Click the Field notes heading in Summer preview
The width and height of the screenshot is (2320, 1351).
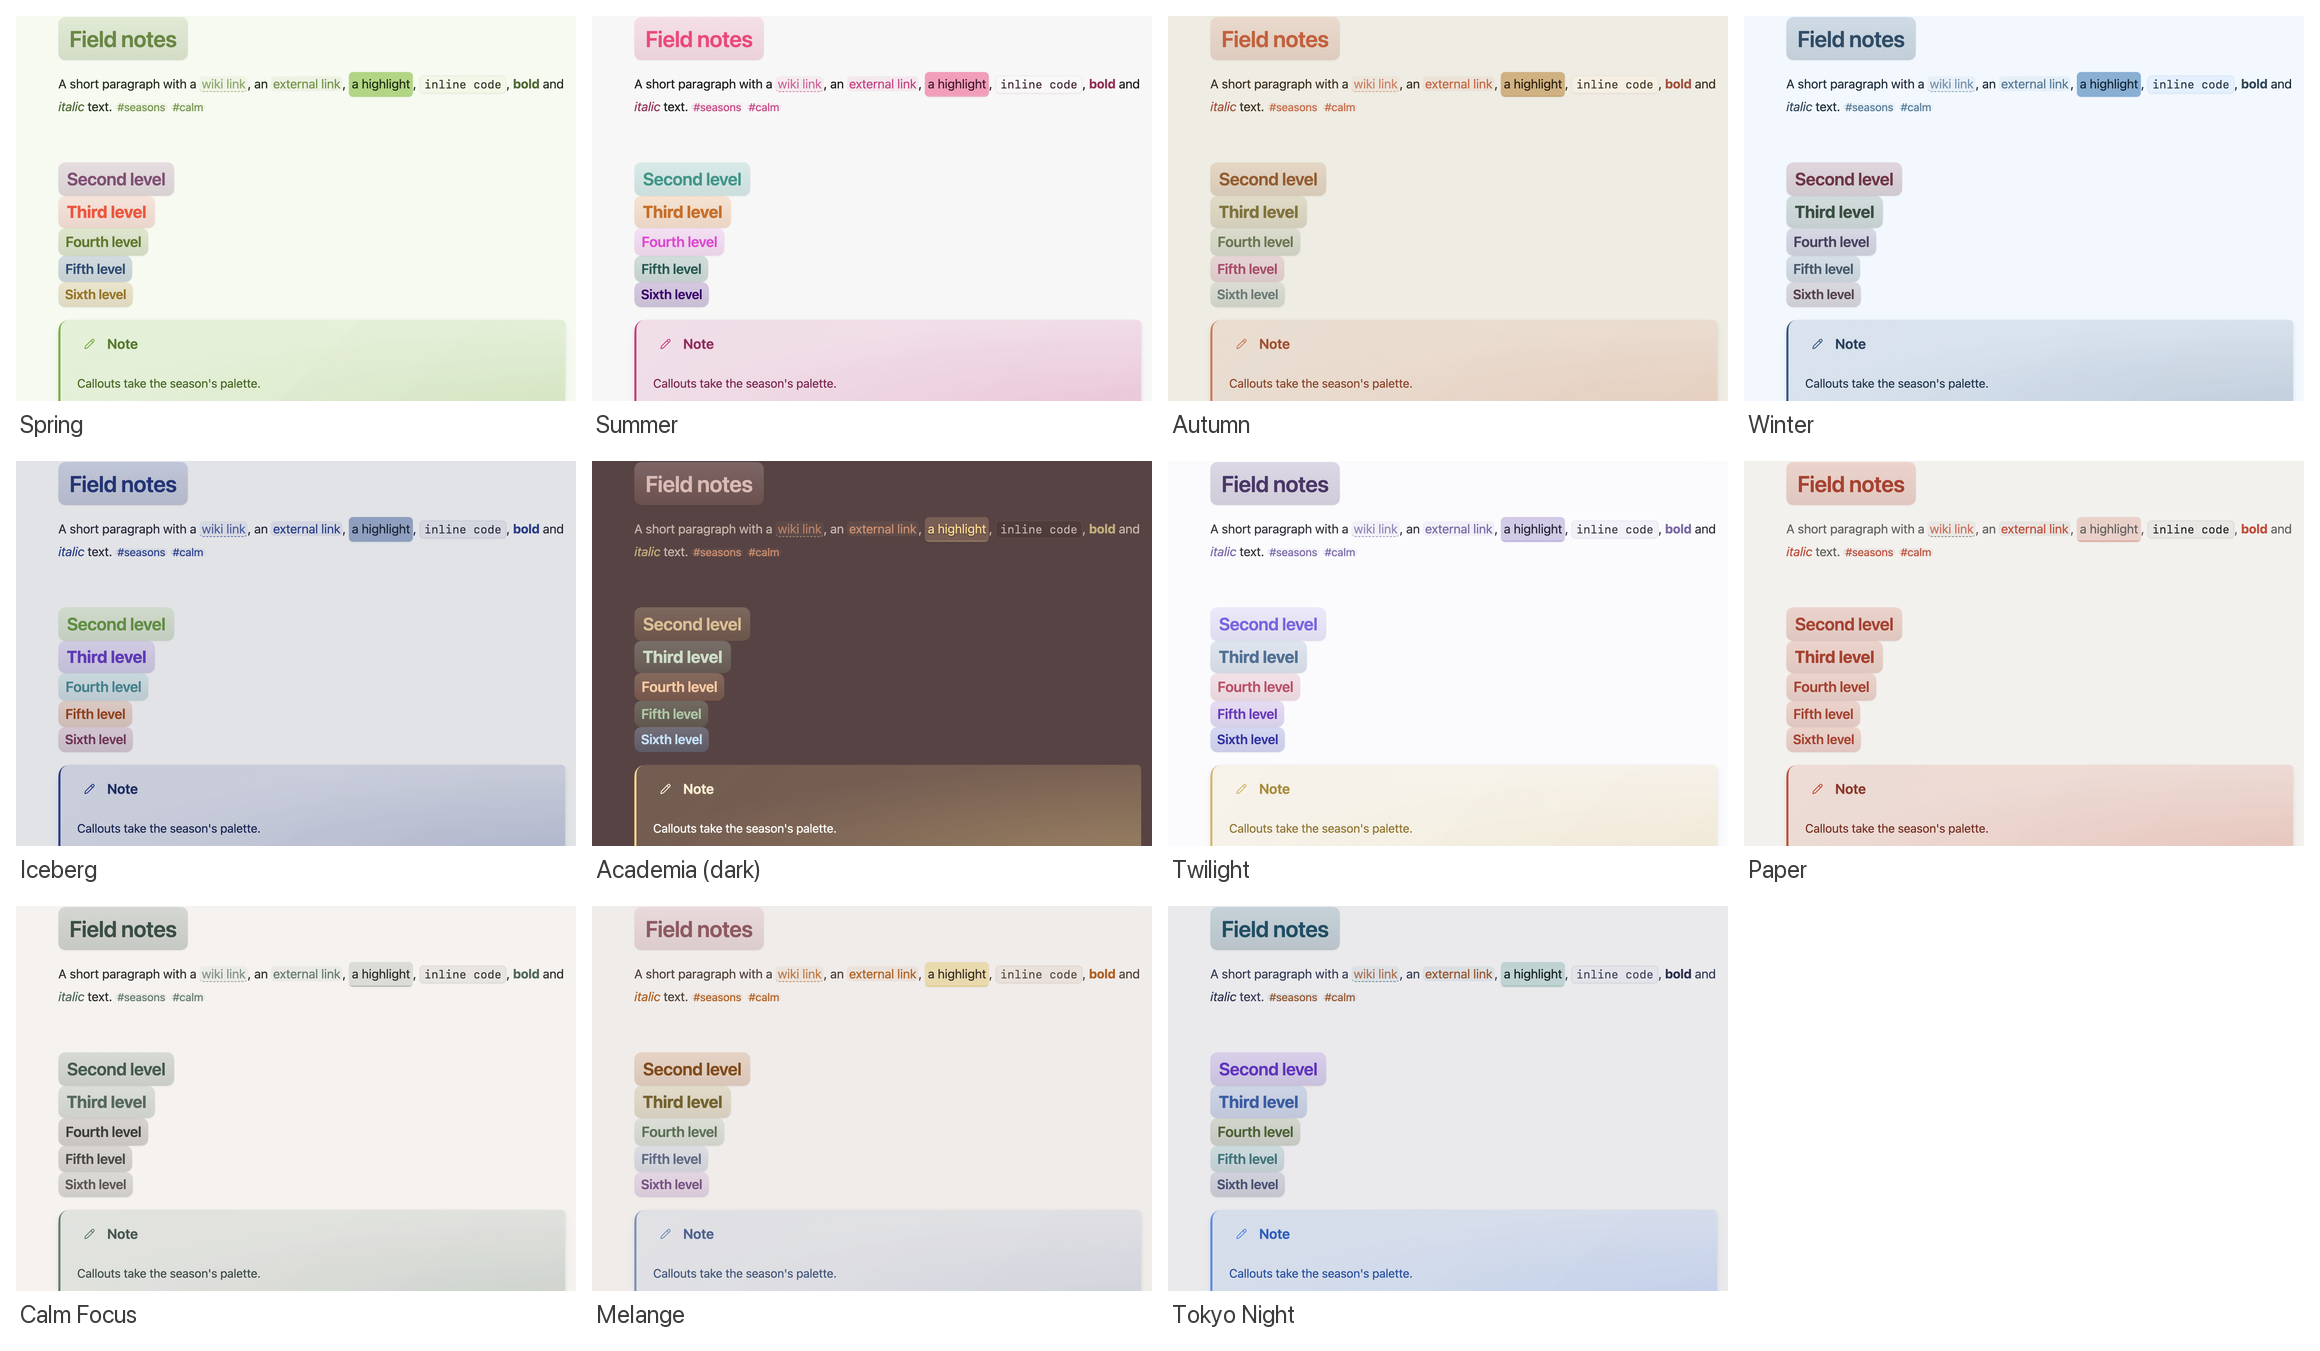coord(699,39)
